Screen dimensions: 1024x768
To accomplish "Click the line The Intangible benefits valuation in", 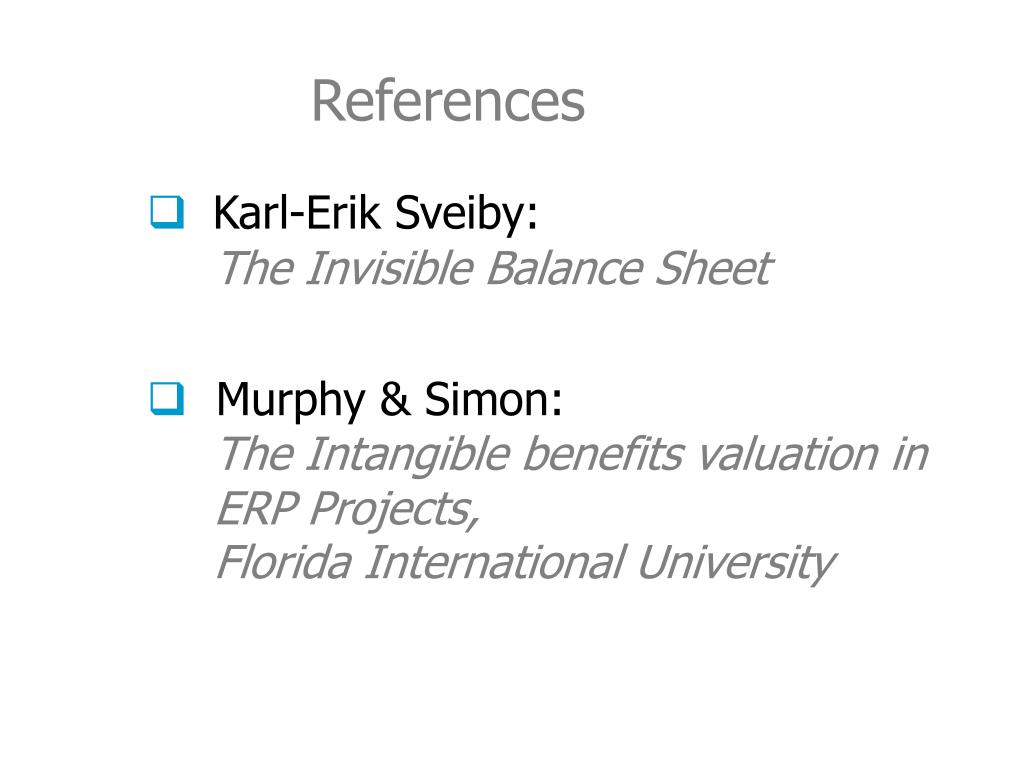I will point(573,455).
